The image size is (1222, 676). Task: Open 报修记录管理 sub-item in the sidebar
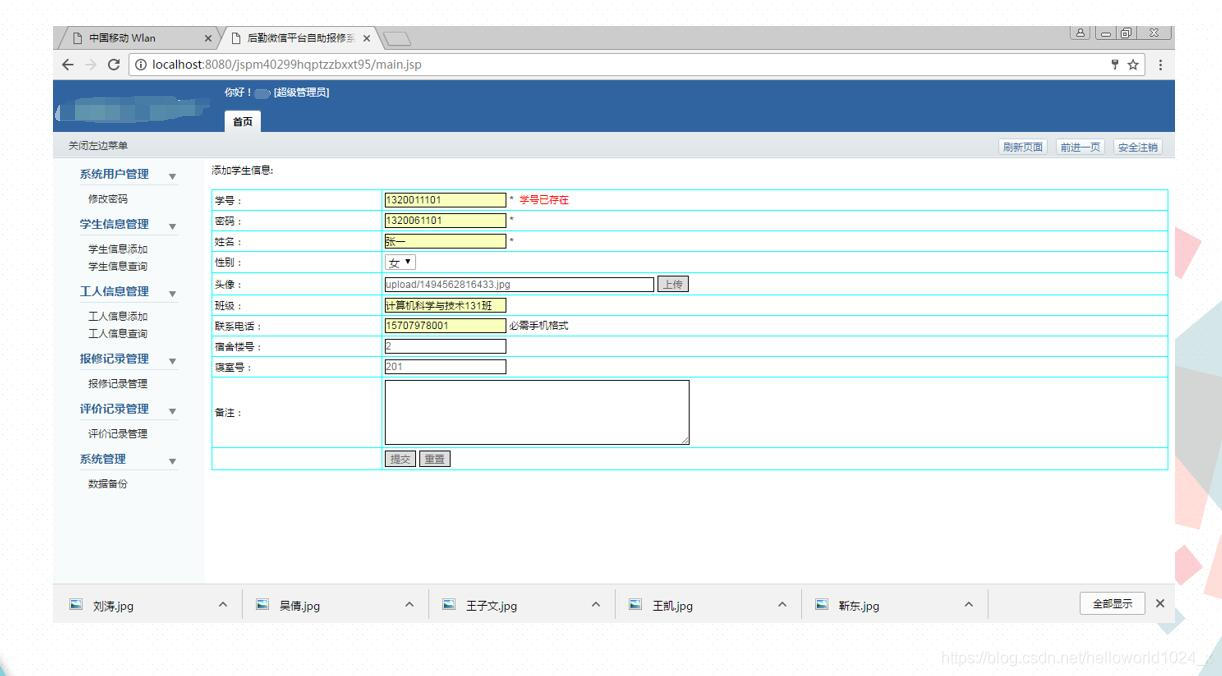[118, 383]
